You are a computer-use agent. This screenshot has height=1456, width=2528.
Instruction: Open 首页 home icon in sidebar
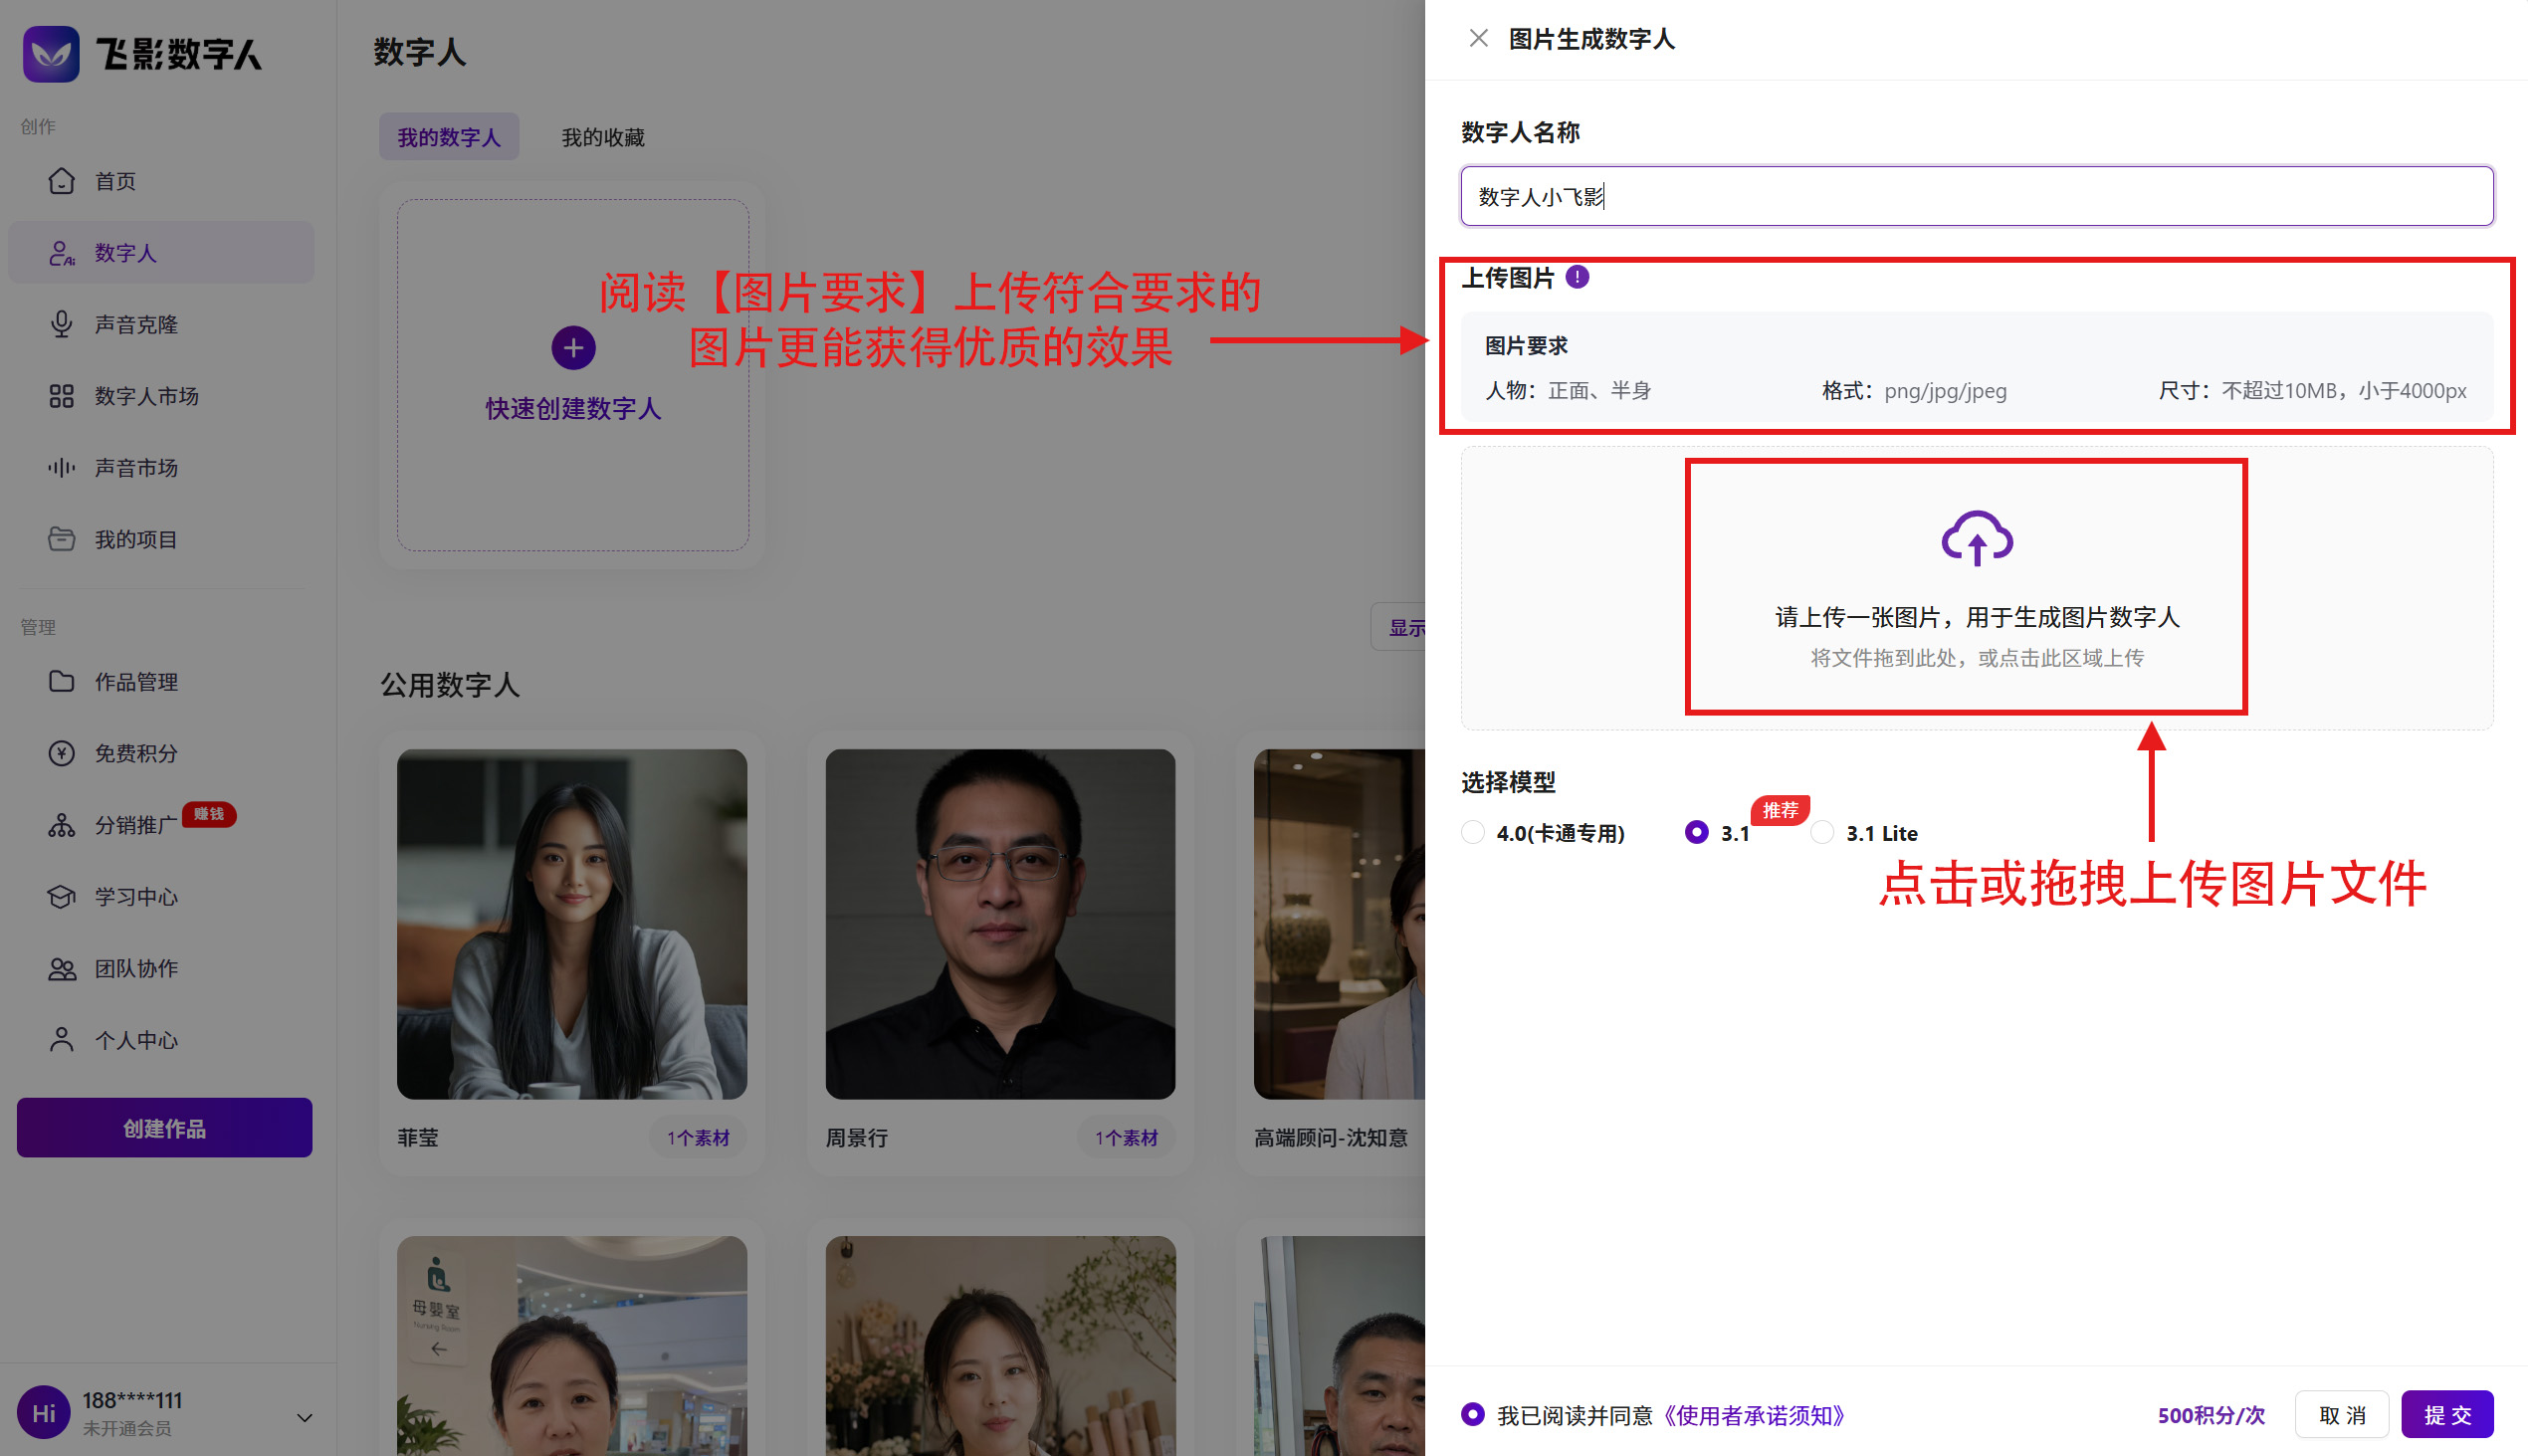[61, 181]
